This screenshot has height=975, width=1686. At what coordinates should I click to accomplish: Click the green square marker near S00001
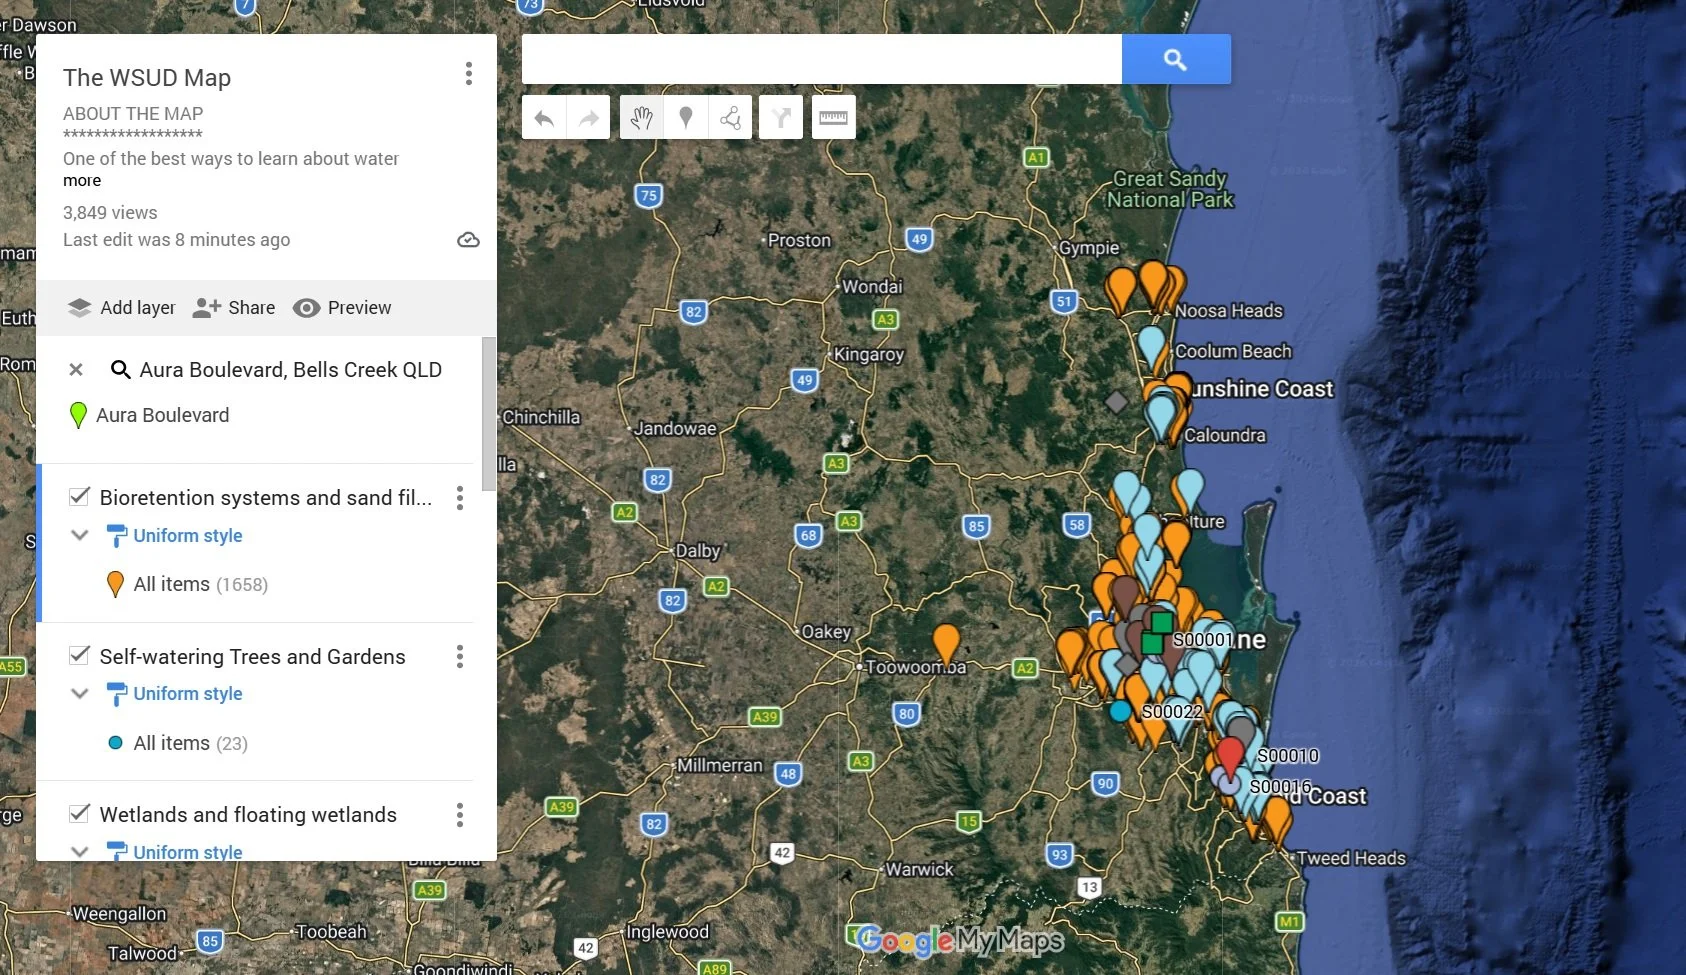point(1161,623)
